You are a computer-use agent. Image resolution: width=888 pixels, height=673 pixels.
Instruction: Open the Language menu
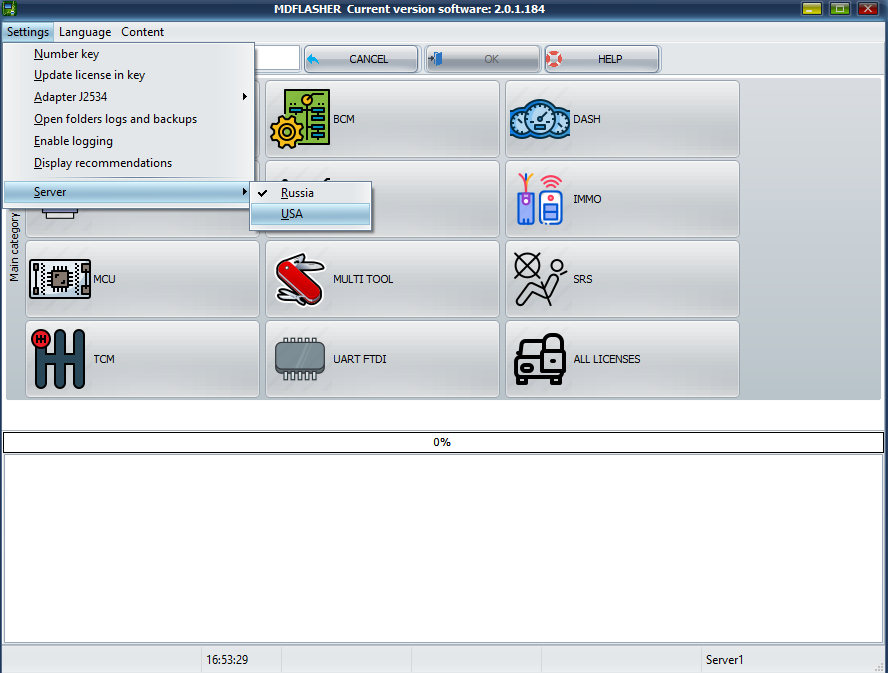(x=85, y=32)
